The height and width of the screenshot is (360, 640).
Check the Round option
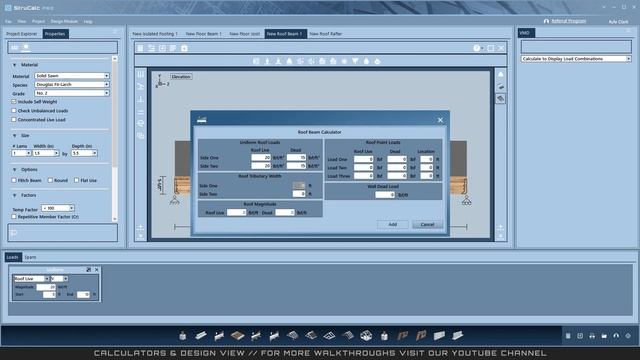coord(50,180)
